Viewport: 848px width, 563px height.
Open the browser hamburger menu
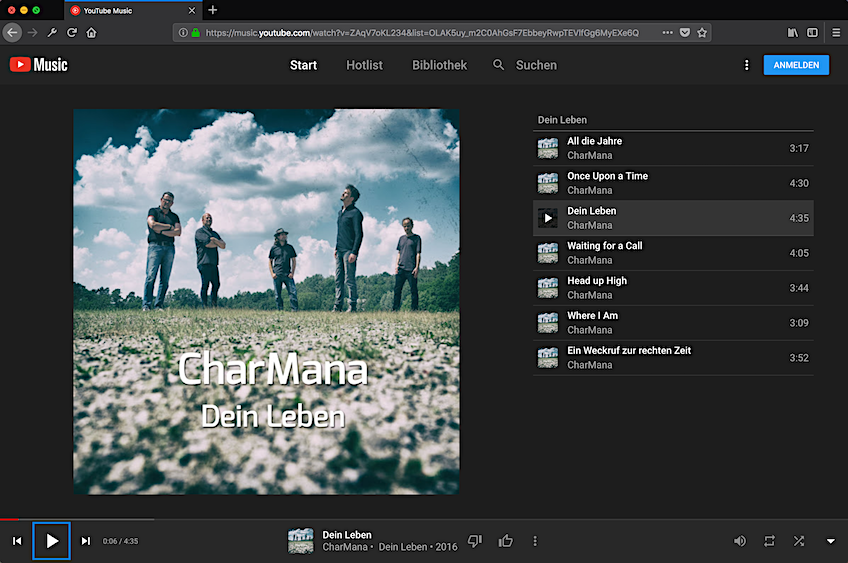pos(836,33)
